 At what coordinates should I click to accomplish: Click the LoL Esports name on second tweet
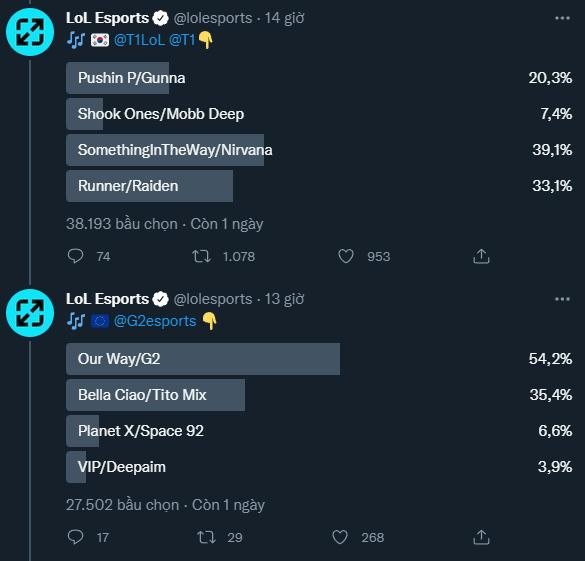(107, 299)
